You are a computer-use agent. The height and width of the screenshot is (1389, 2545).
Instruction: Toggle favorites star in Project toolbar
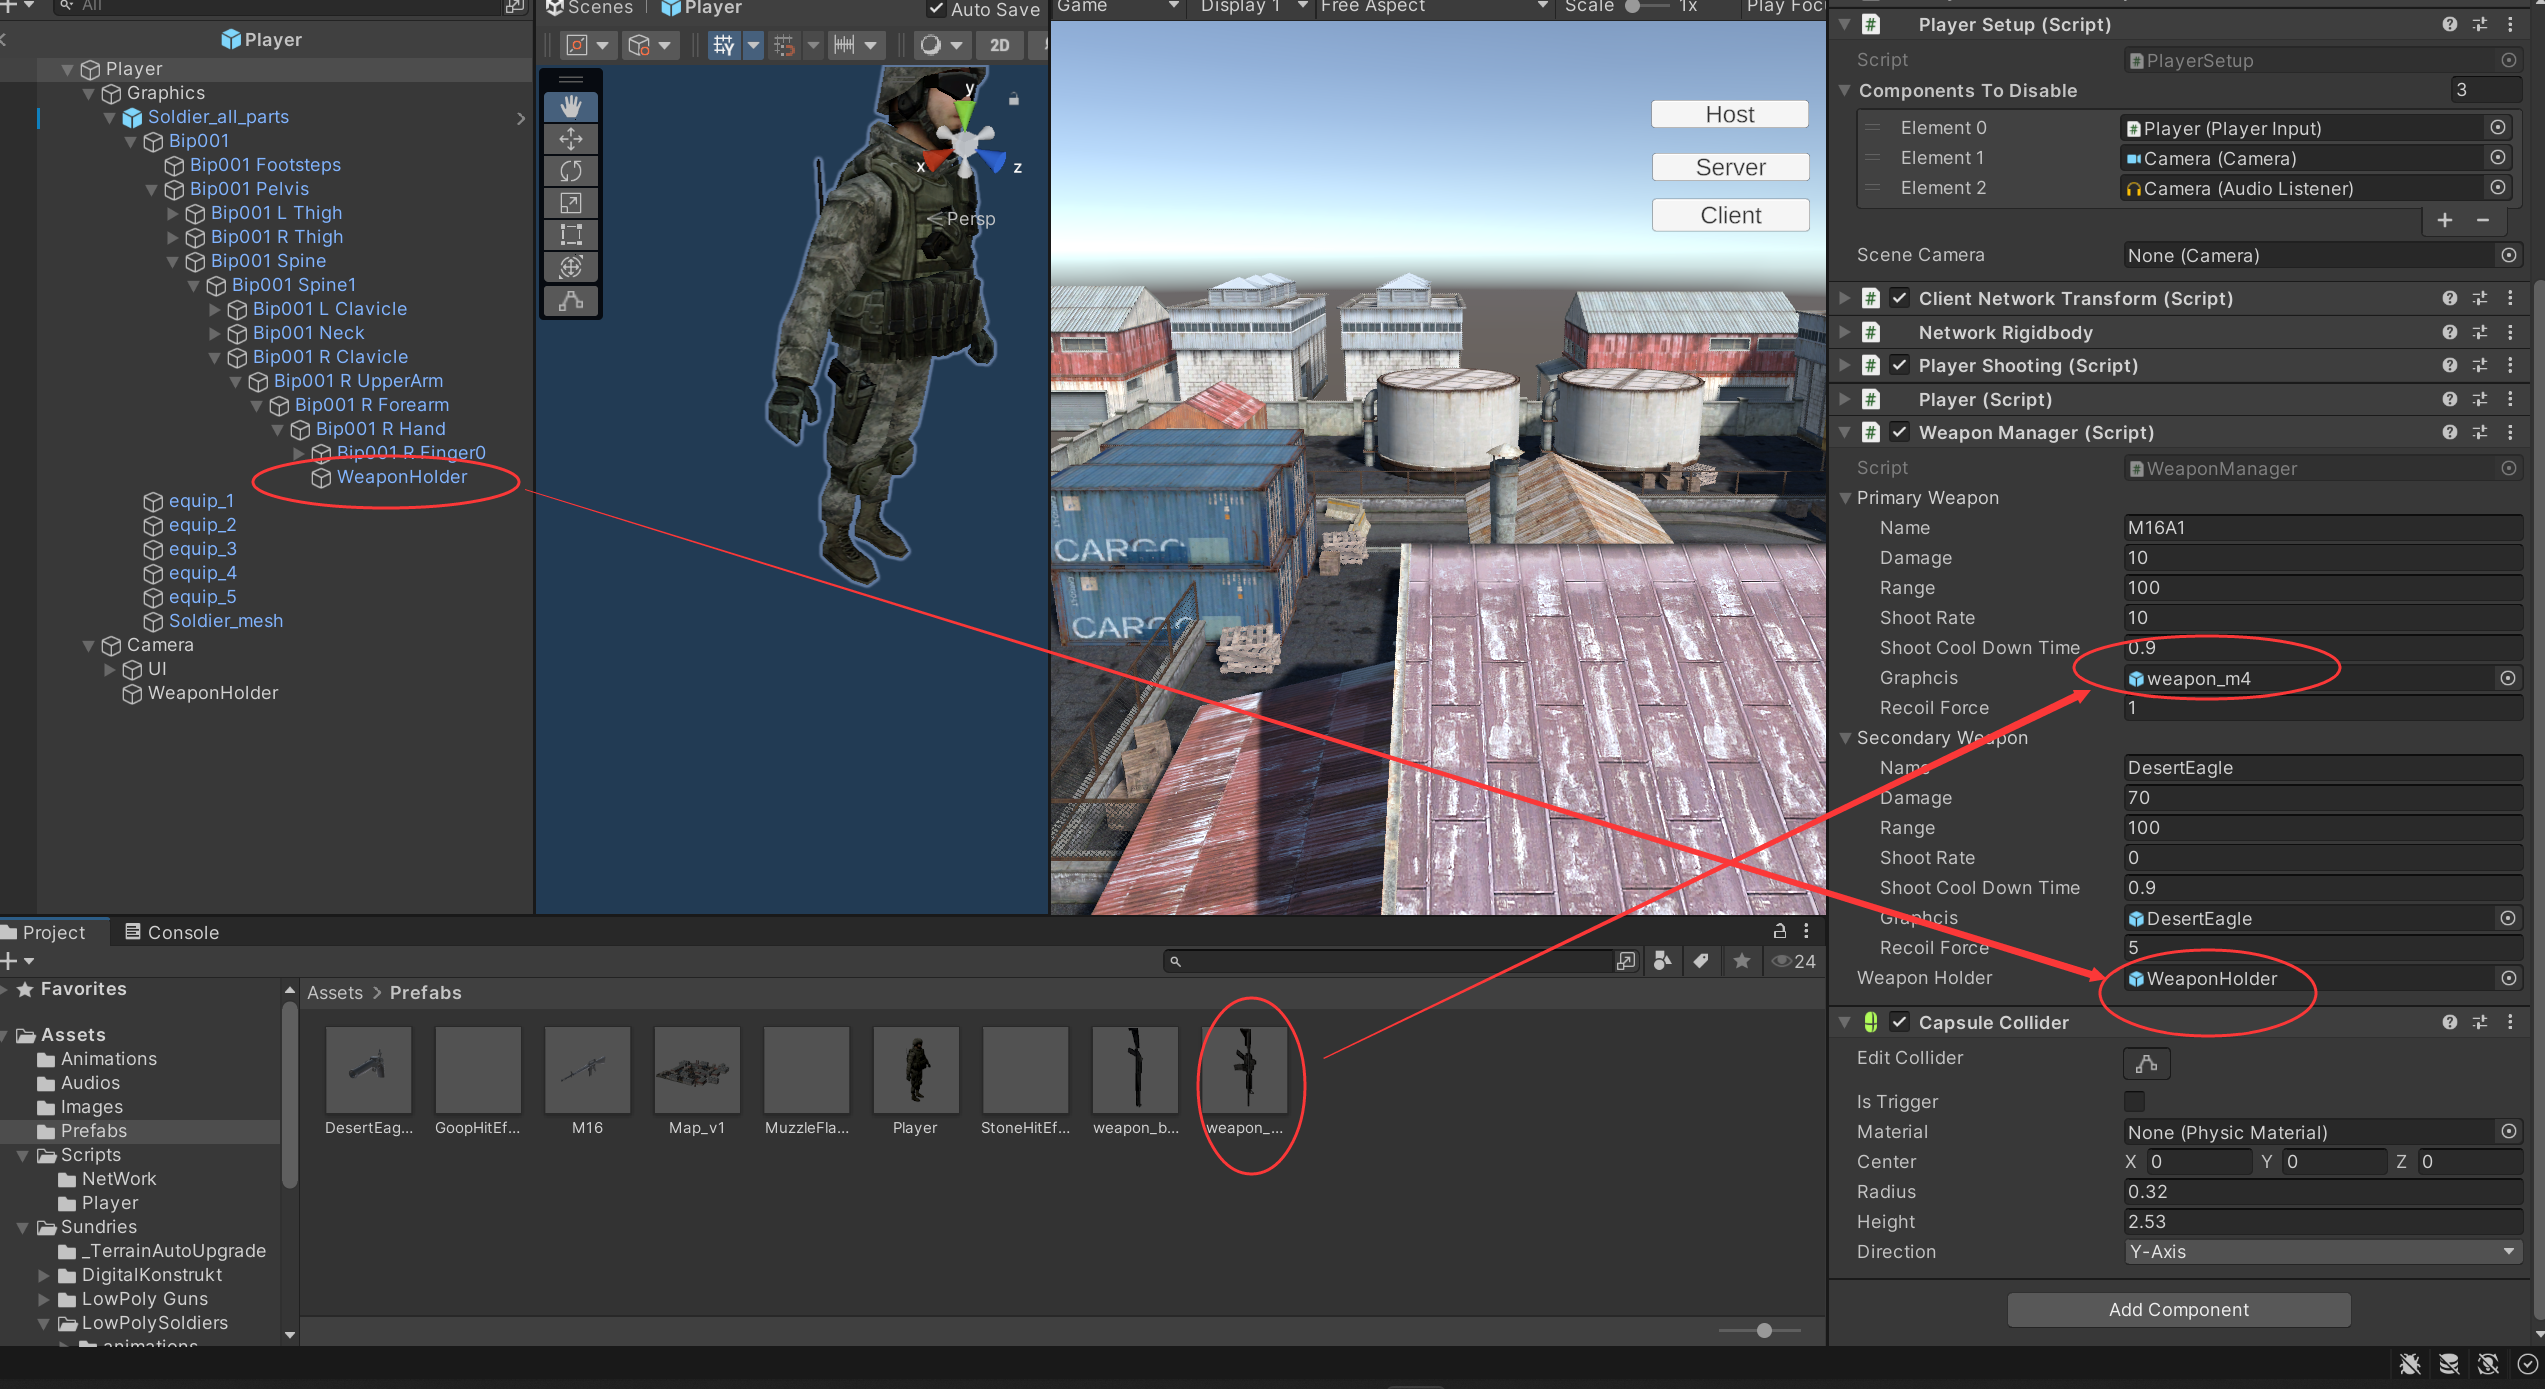(1742, 961)
